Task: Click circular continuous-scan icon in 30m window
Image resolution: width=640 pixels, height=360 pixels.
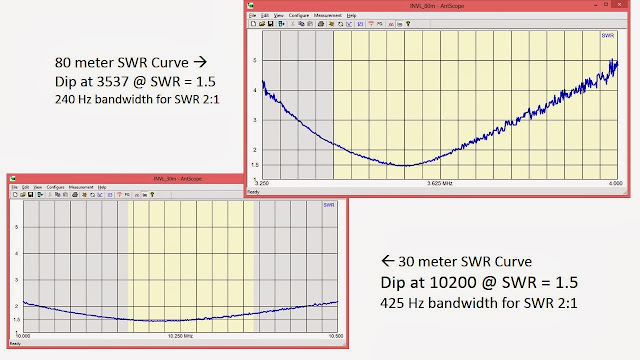Action: (x=92, y=195)
